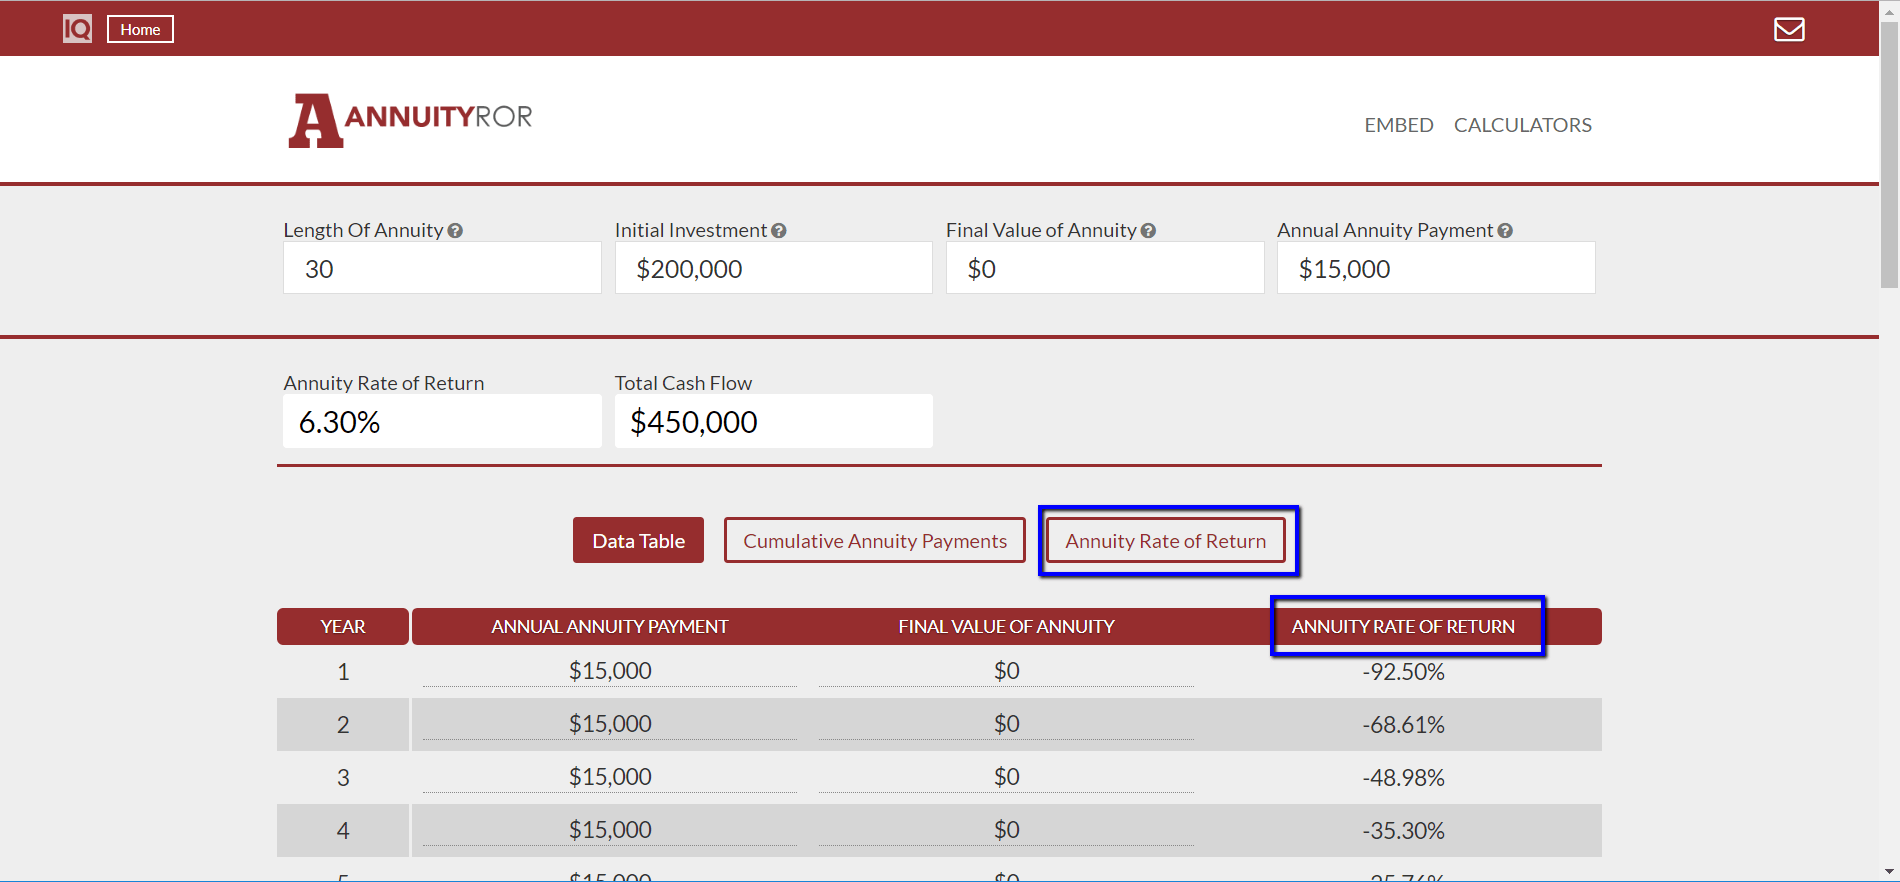The height and width of the screenshot is (882, 1900).
Task: Click the AnnuityROR logo
Action: pyautogui.click(x=410, y=121)
